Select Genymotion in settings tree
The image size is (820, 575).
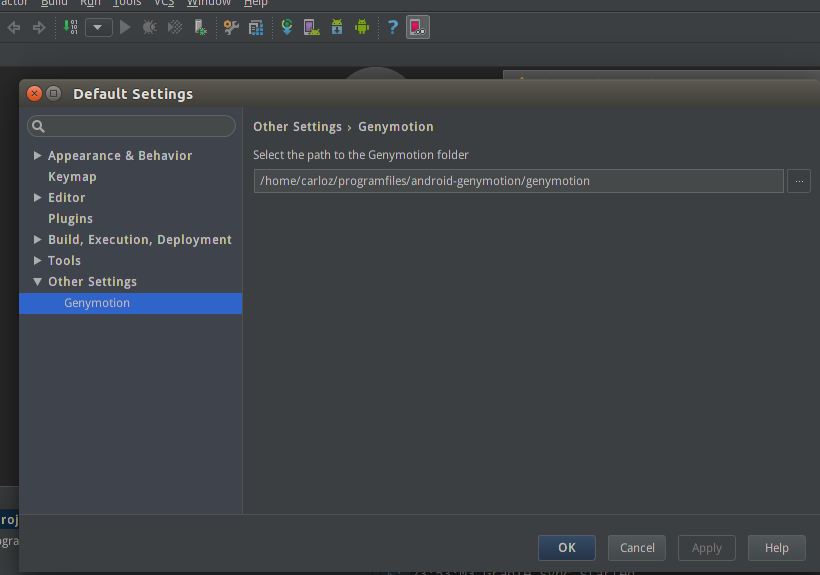131,303
